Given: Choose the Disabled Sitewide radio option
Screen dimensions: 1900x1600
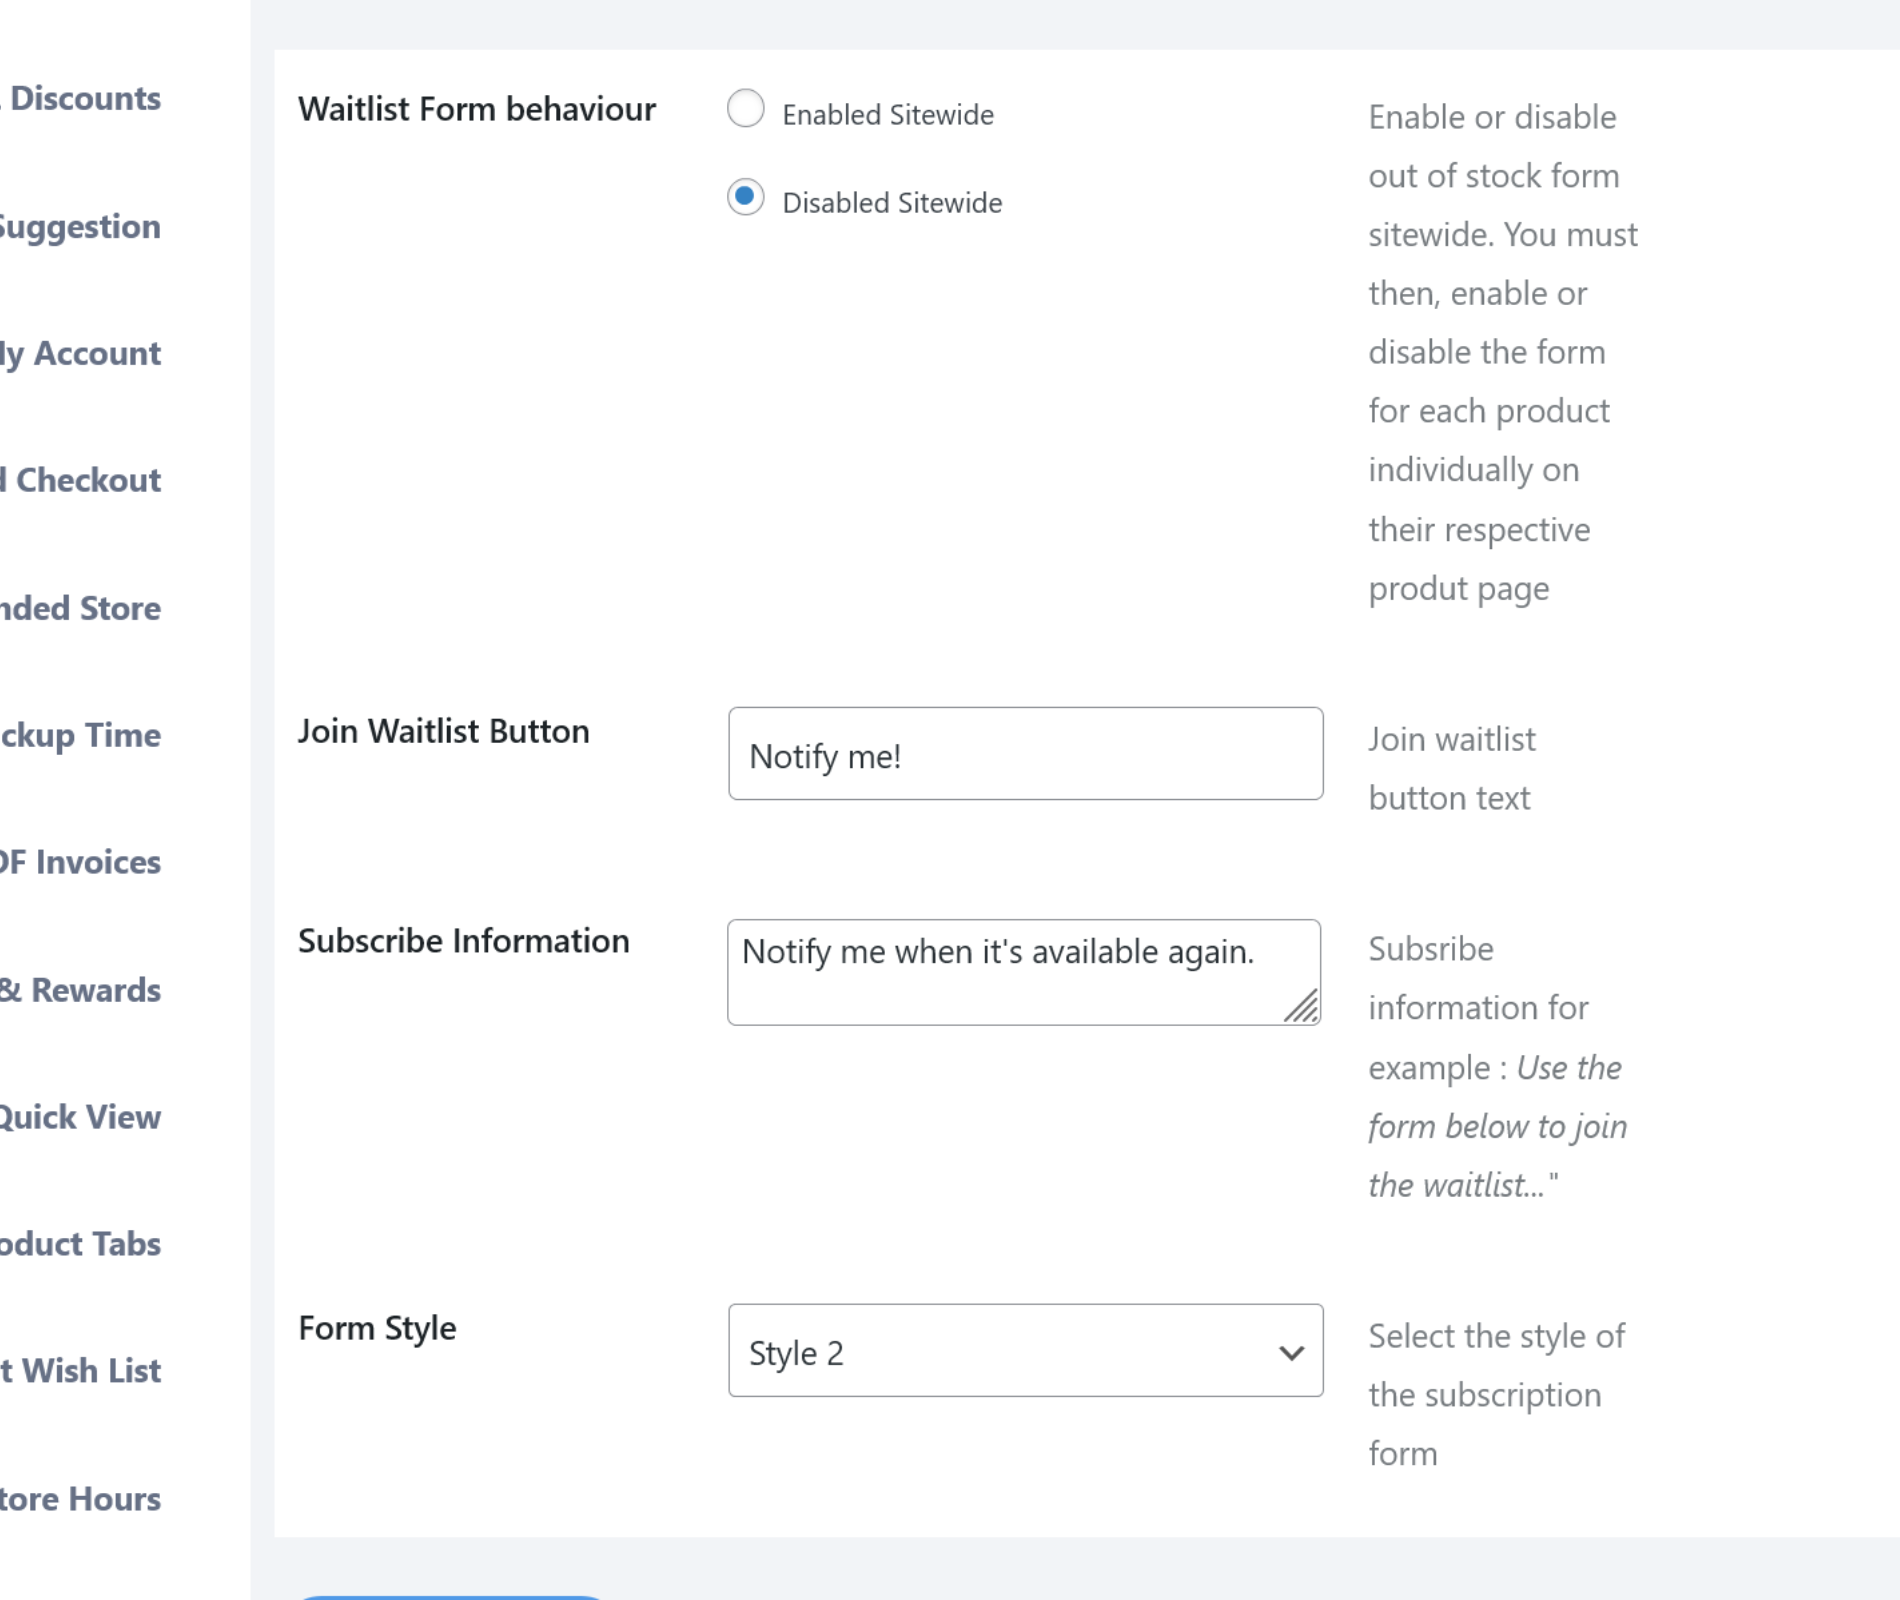Looking at the screenshot, I should [x=746, y=197].
